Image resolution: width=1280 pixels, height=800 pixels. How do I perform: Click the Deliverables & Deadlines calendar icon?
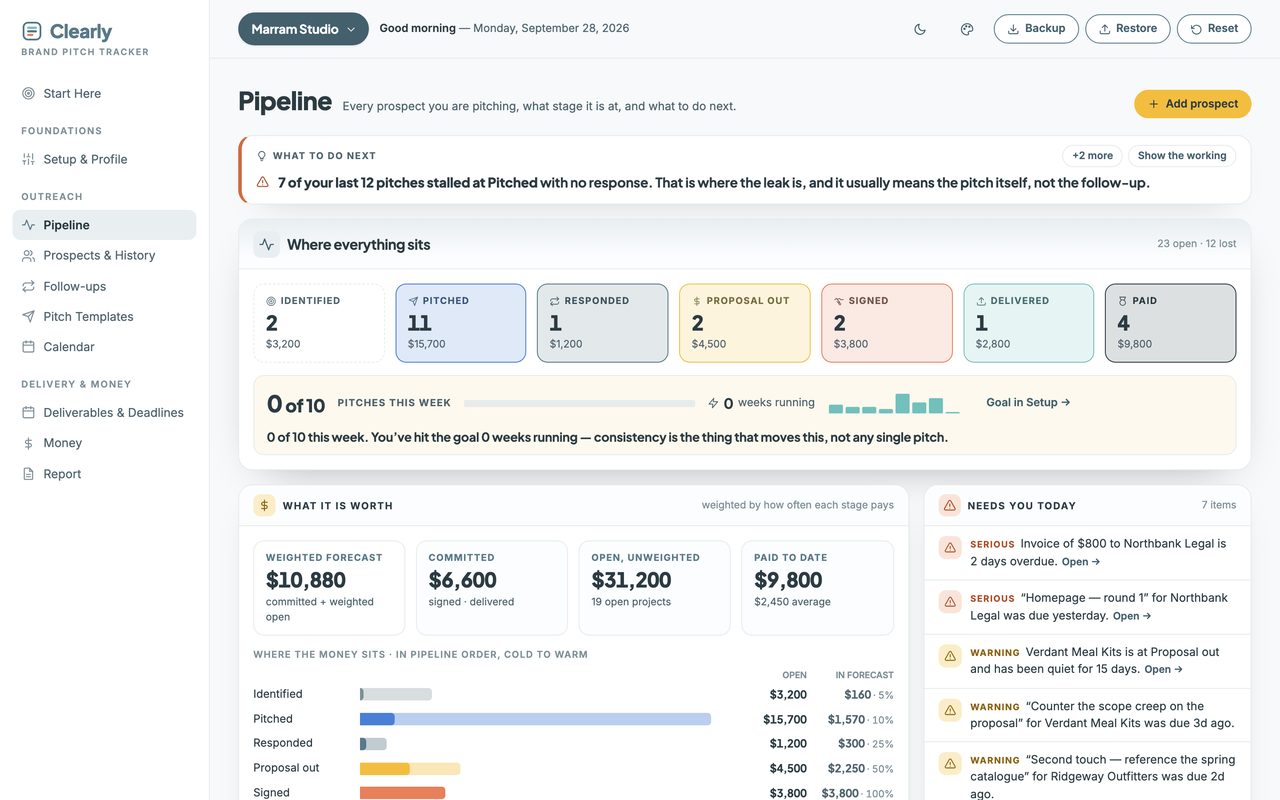pyautogui.click(x=28, y=412)
